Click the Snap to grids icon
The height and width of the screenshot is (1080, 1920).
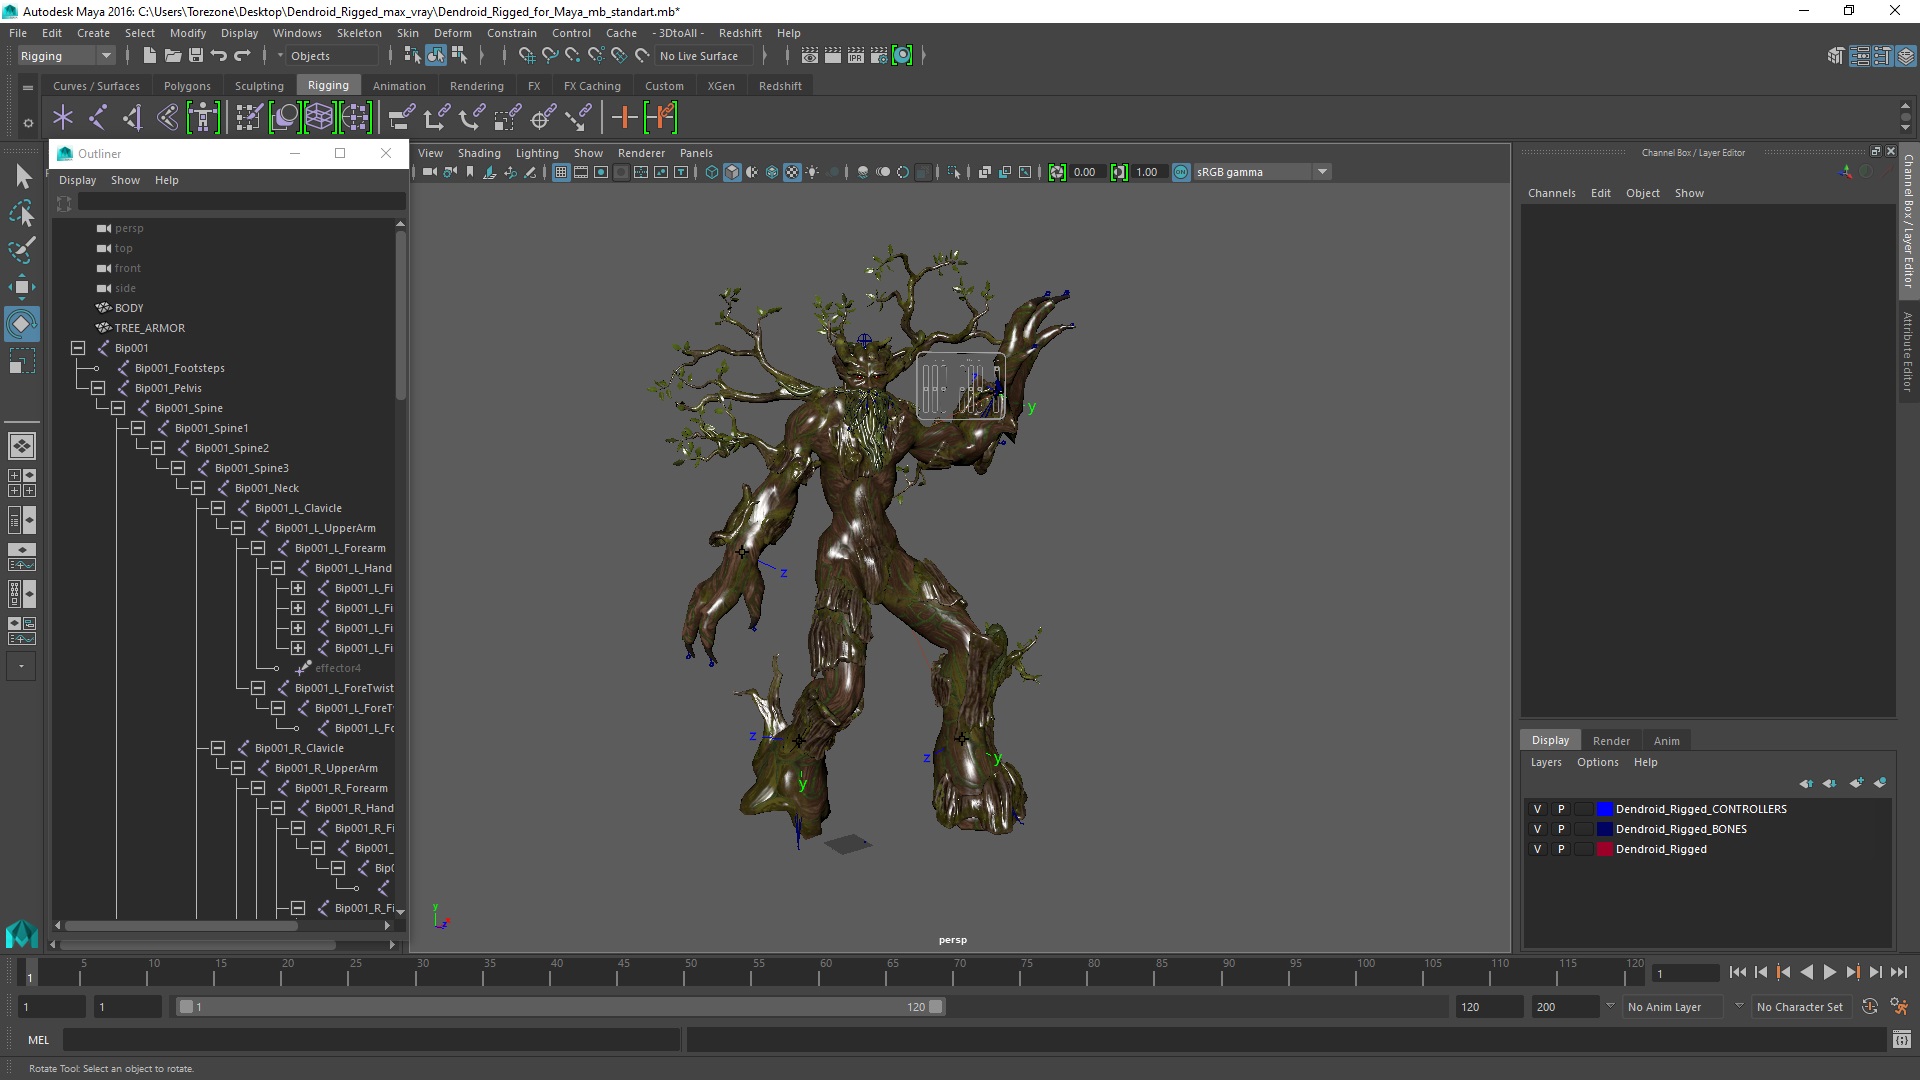pos(526,56)
